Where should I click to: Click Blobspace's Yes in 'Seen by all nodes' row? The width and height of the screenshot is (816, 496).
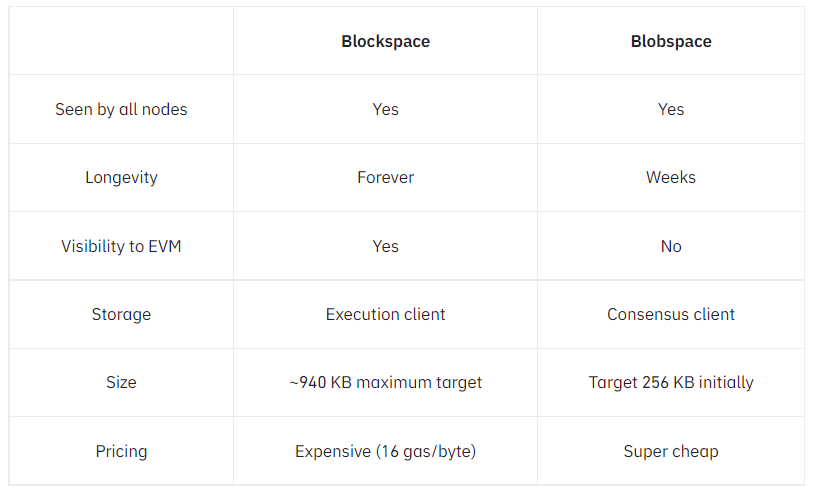pyautogui.click(x=670, y=109)
